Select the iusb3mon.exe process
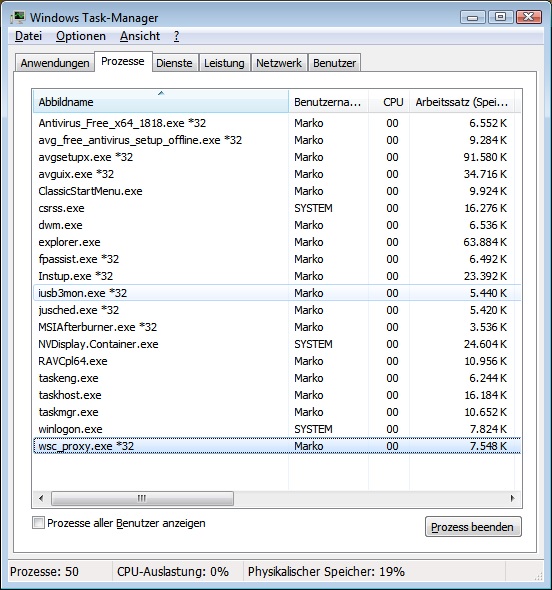This screenshot has height=590, width=552. [x=277, y=293]
